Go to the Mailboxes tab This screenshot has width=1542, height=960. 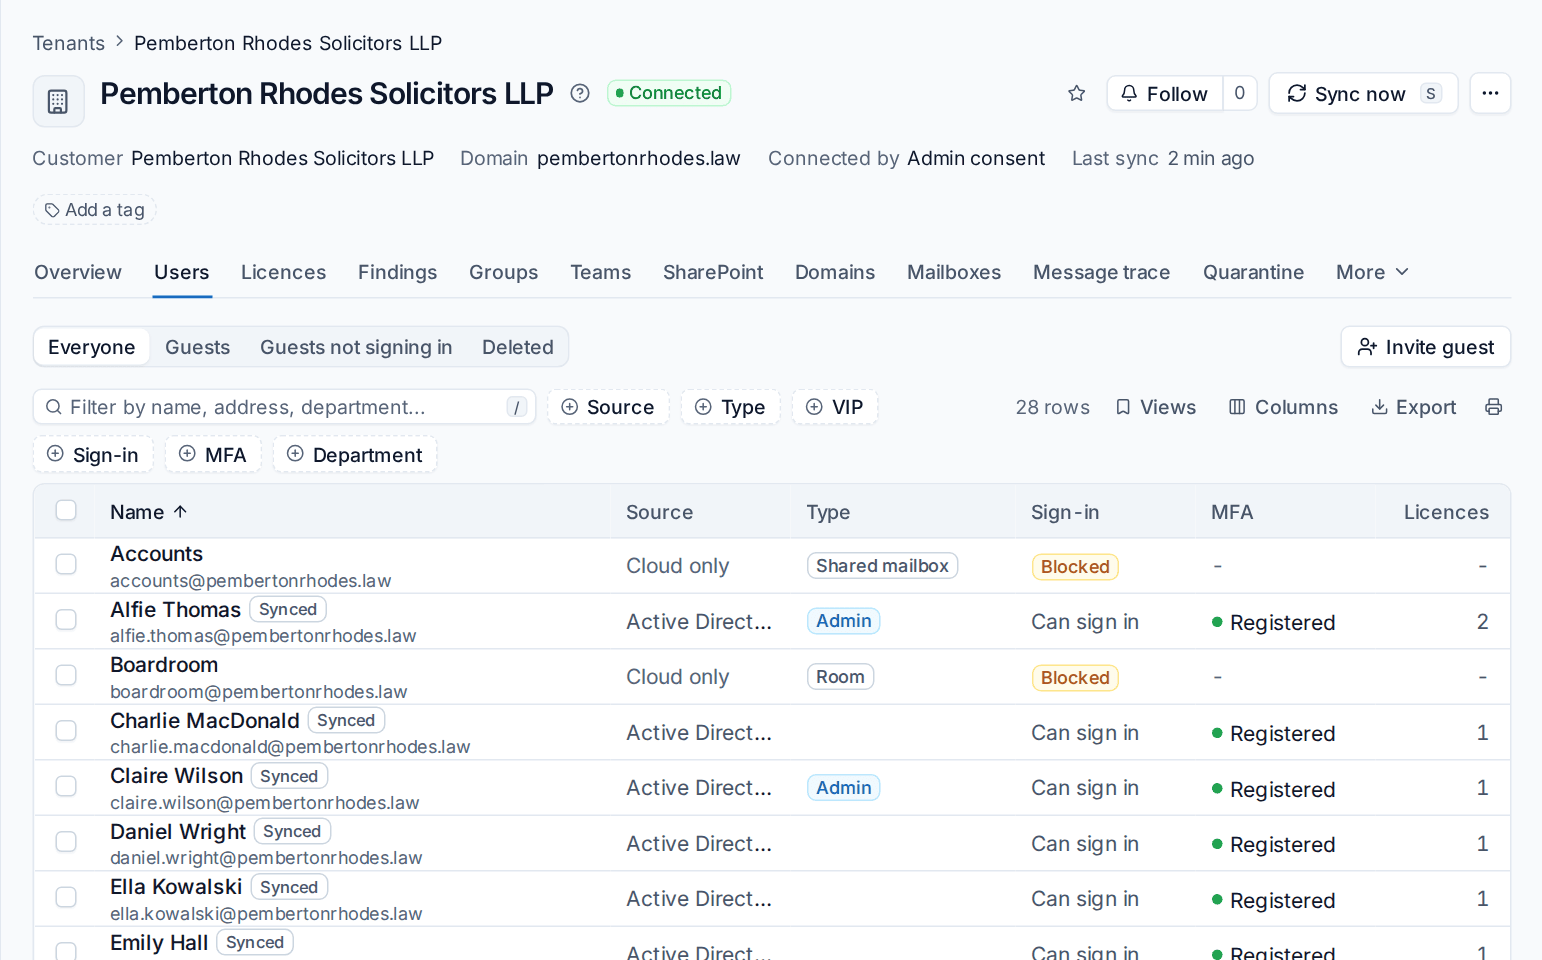pos(954,272)
